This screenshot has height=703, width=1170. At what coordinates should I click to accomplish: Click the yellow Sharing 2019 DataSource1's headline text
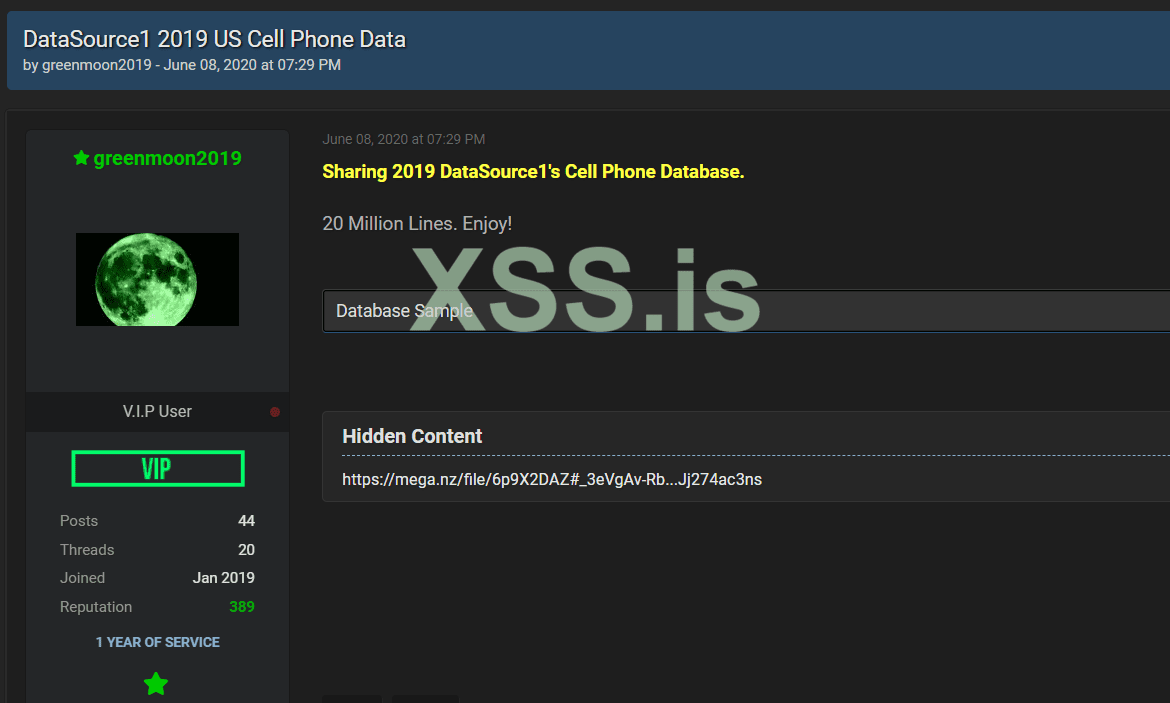[533, 172]
